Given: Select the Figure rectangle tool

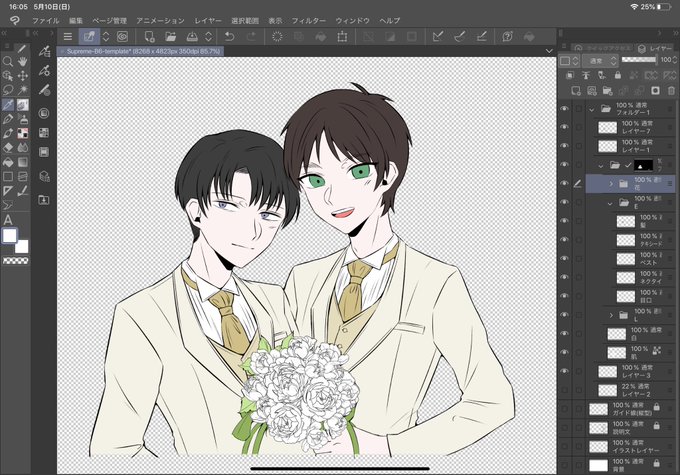Looking at the screenshot, I should (7, 177).
